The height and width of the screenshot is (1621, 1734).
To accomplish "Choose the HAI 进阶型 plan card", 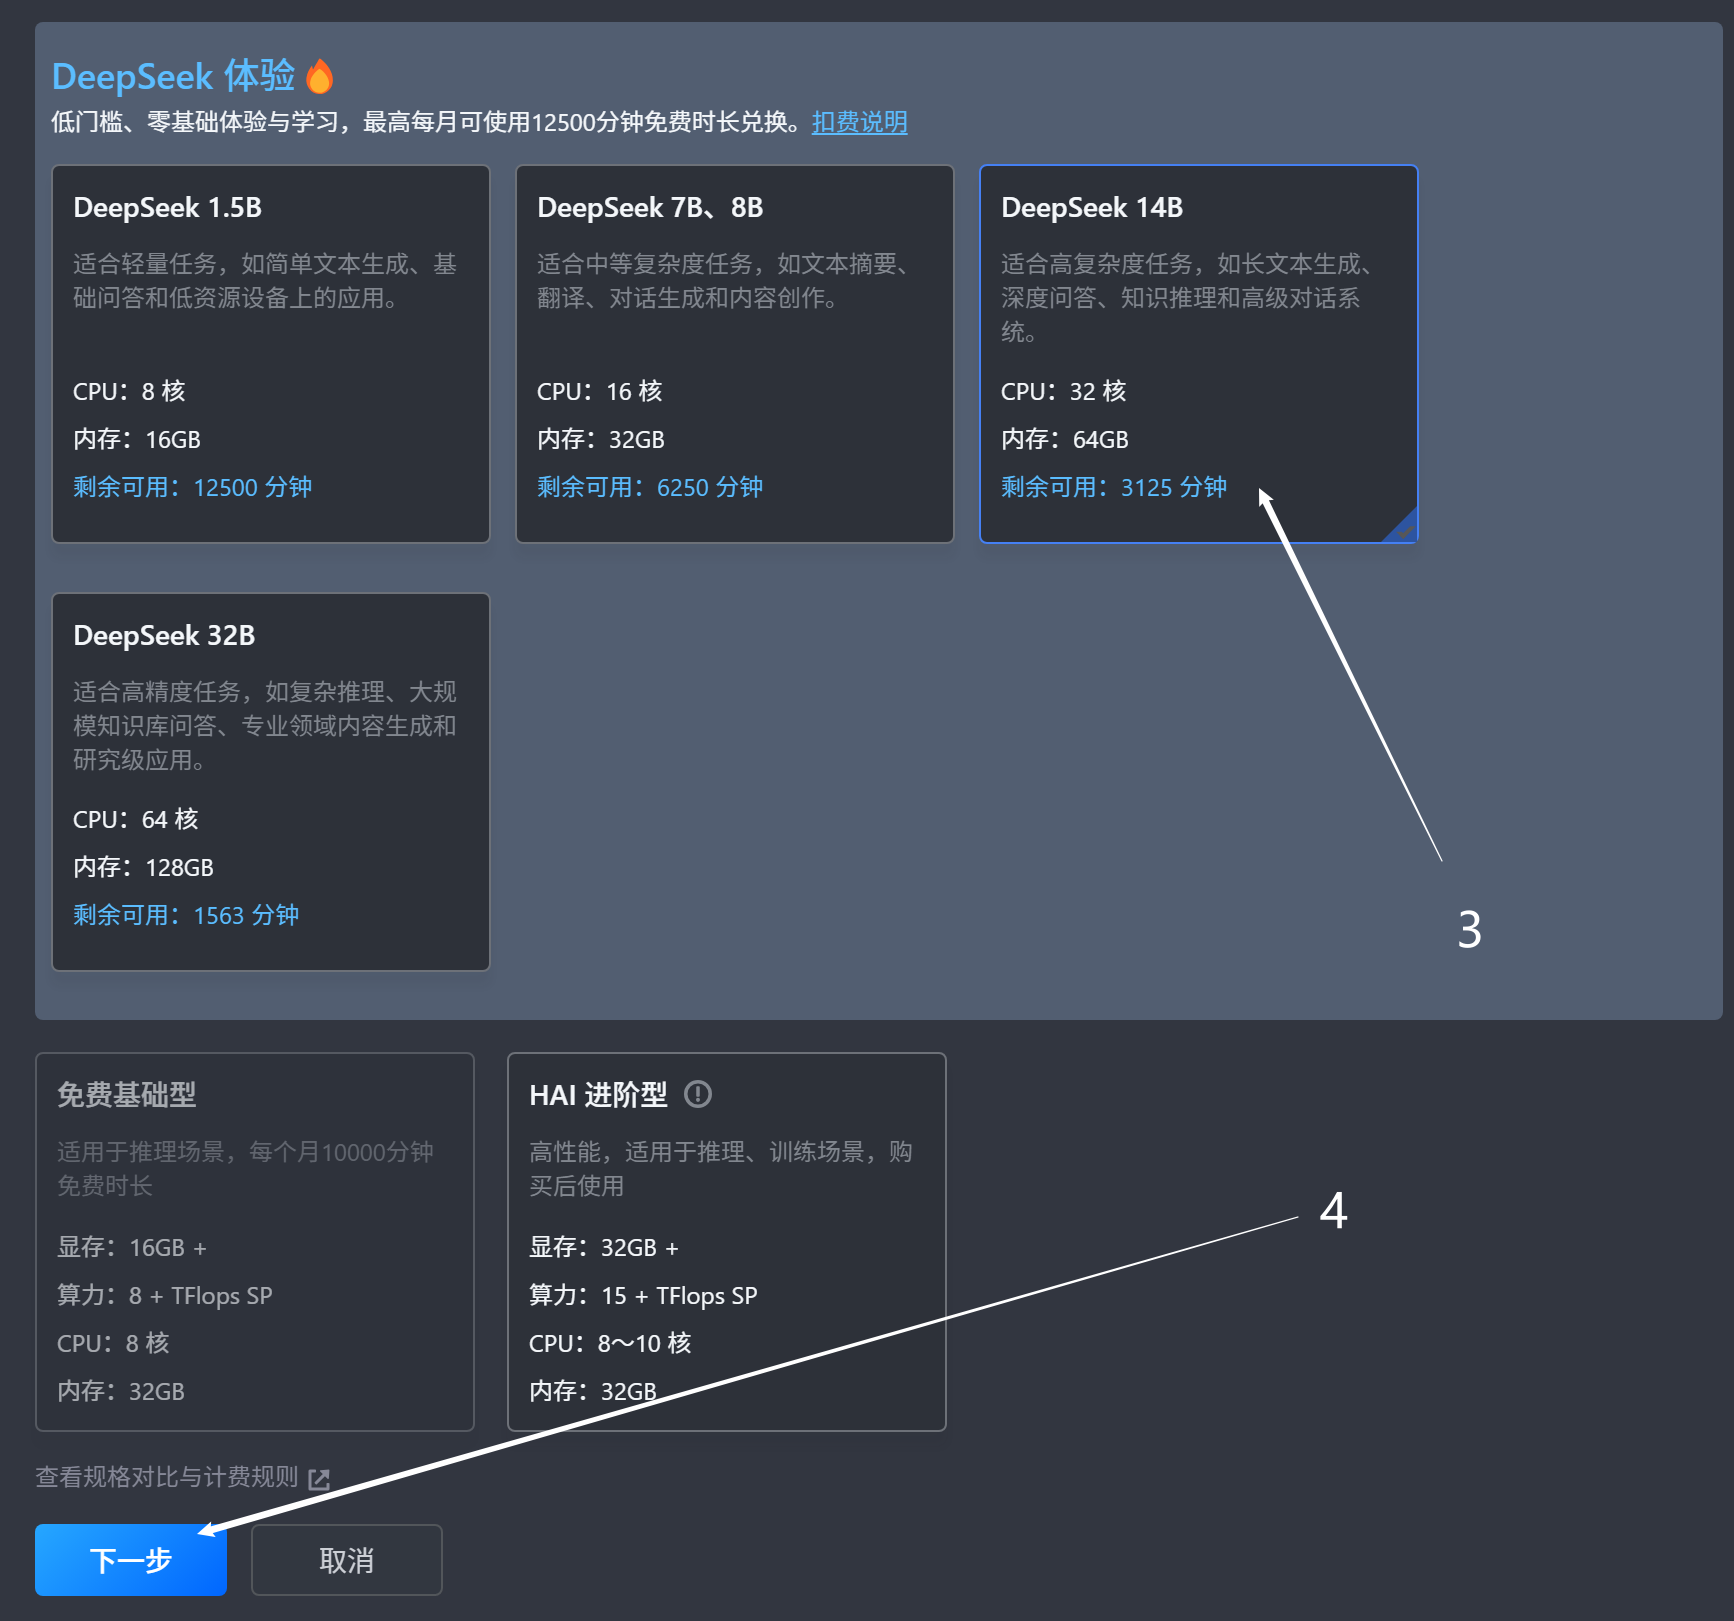I will click(727, 1242).
